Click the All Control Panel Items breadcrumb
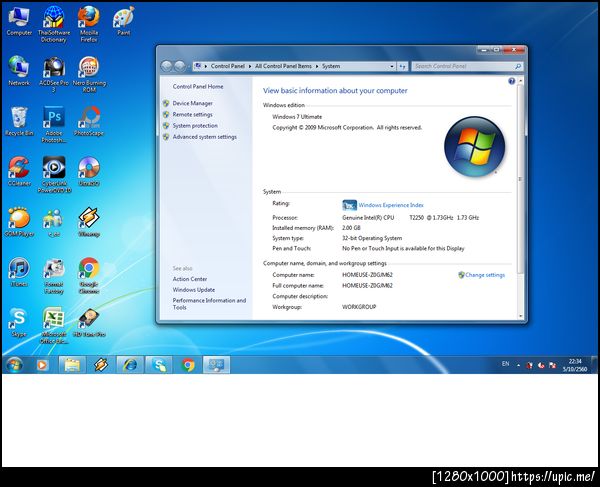 (284, 66)
